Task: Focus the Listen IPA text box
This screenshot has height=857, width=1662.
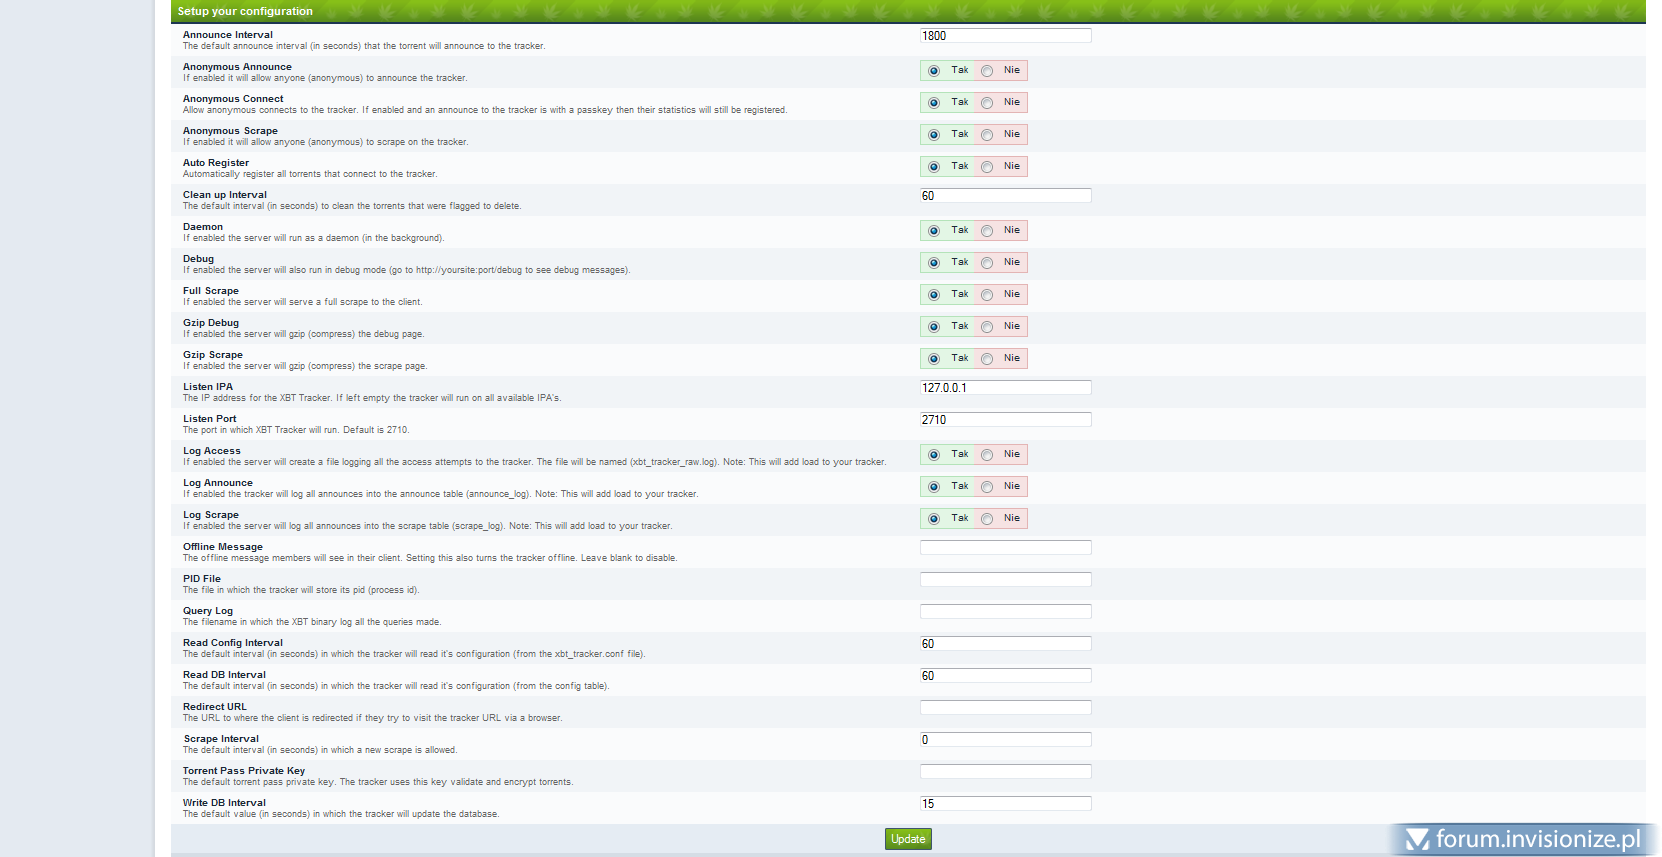Action: click(1005, 388)
